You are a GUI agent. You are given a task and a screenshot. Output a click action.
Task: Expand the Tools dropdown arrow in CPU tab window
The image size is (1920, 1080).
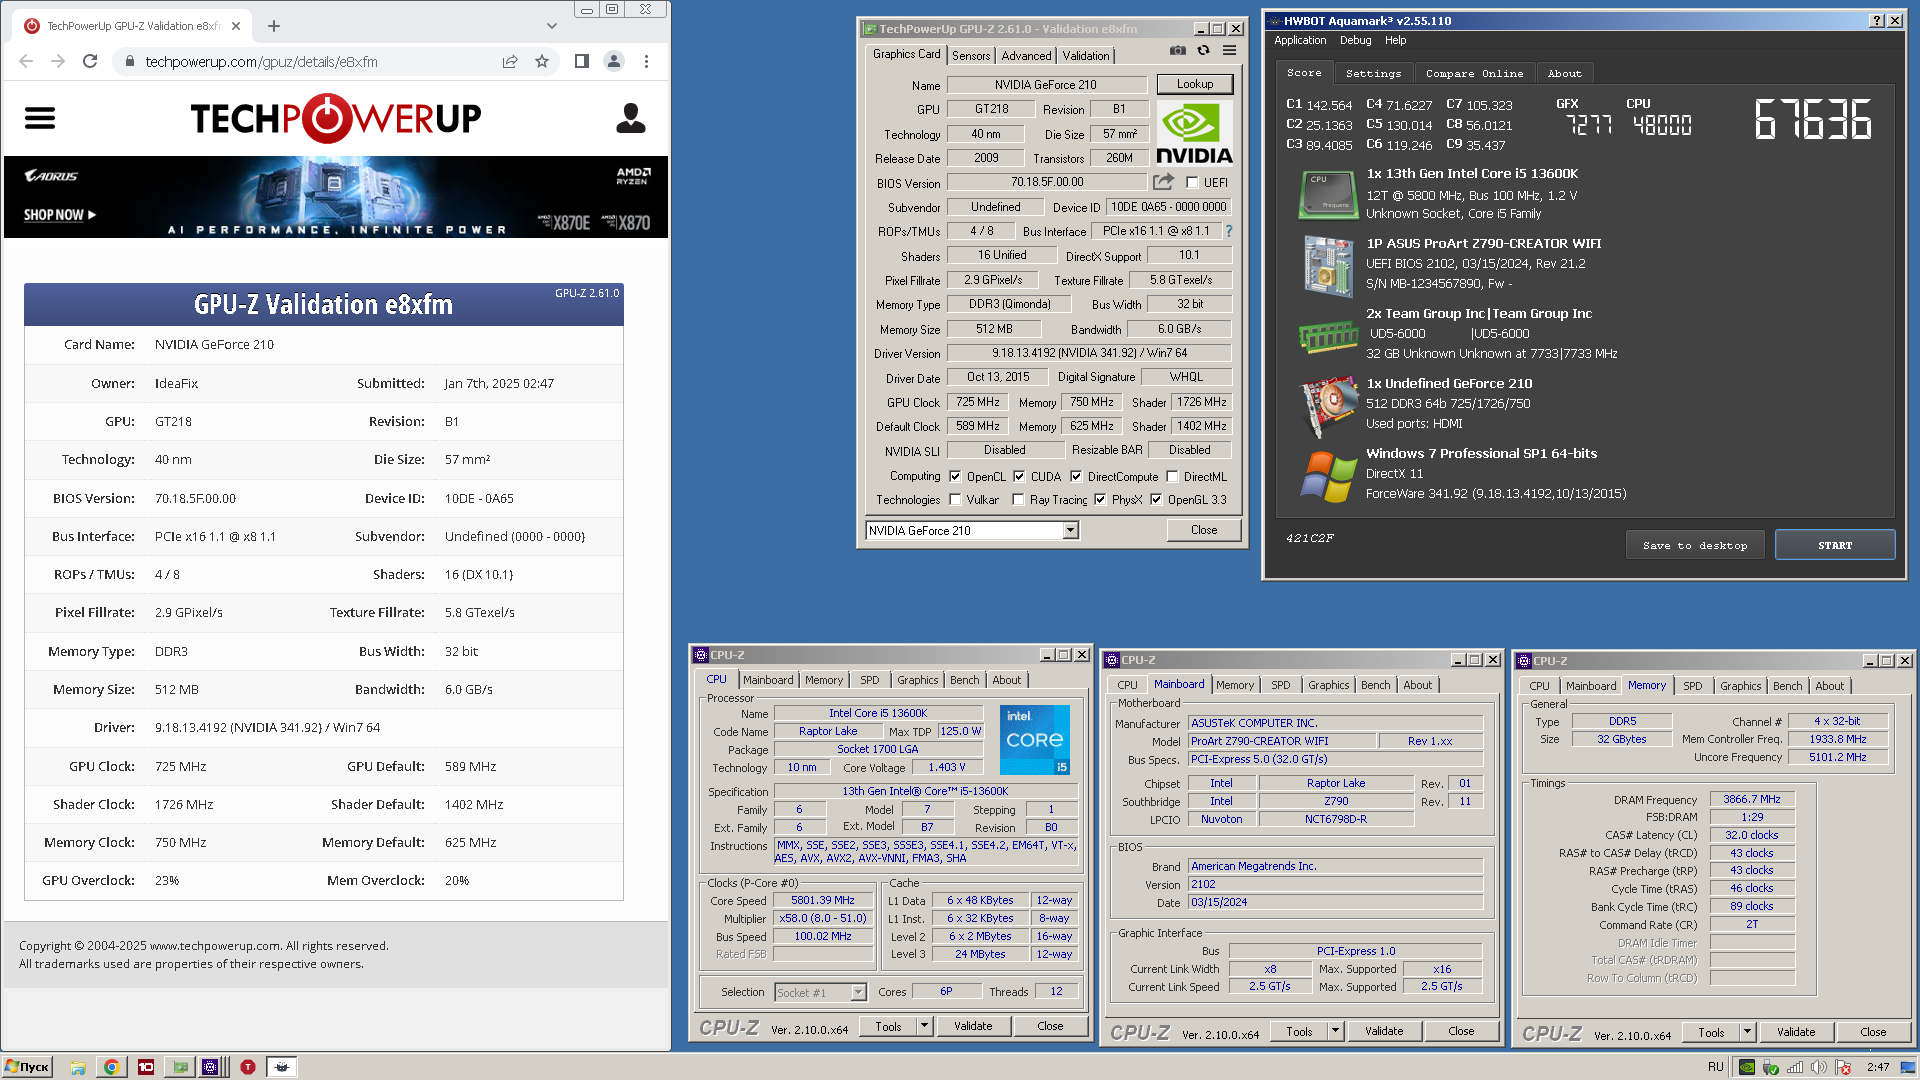(924, 1026)
